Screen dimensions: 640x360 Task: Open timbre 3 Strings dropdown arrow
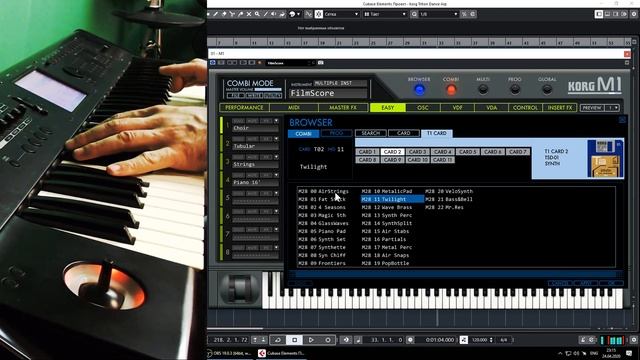point(276,157)
